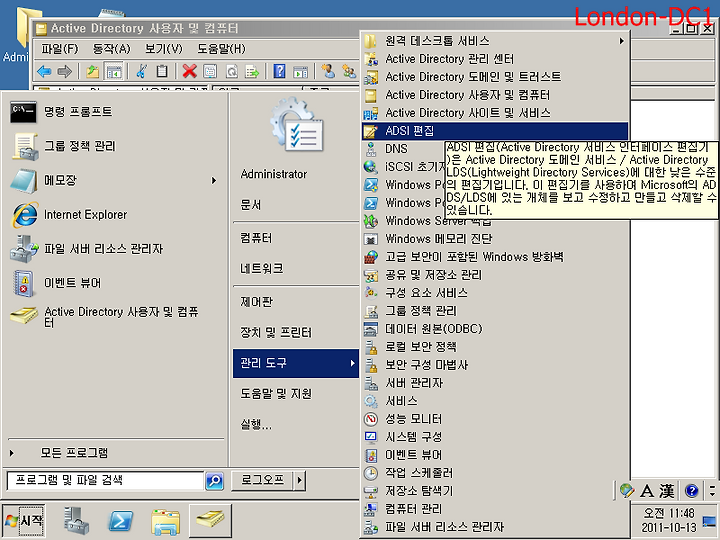Click the firewall icon for 고급 보안이 포함된 Windows 방화벽

point(371,257)
